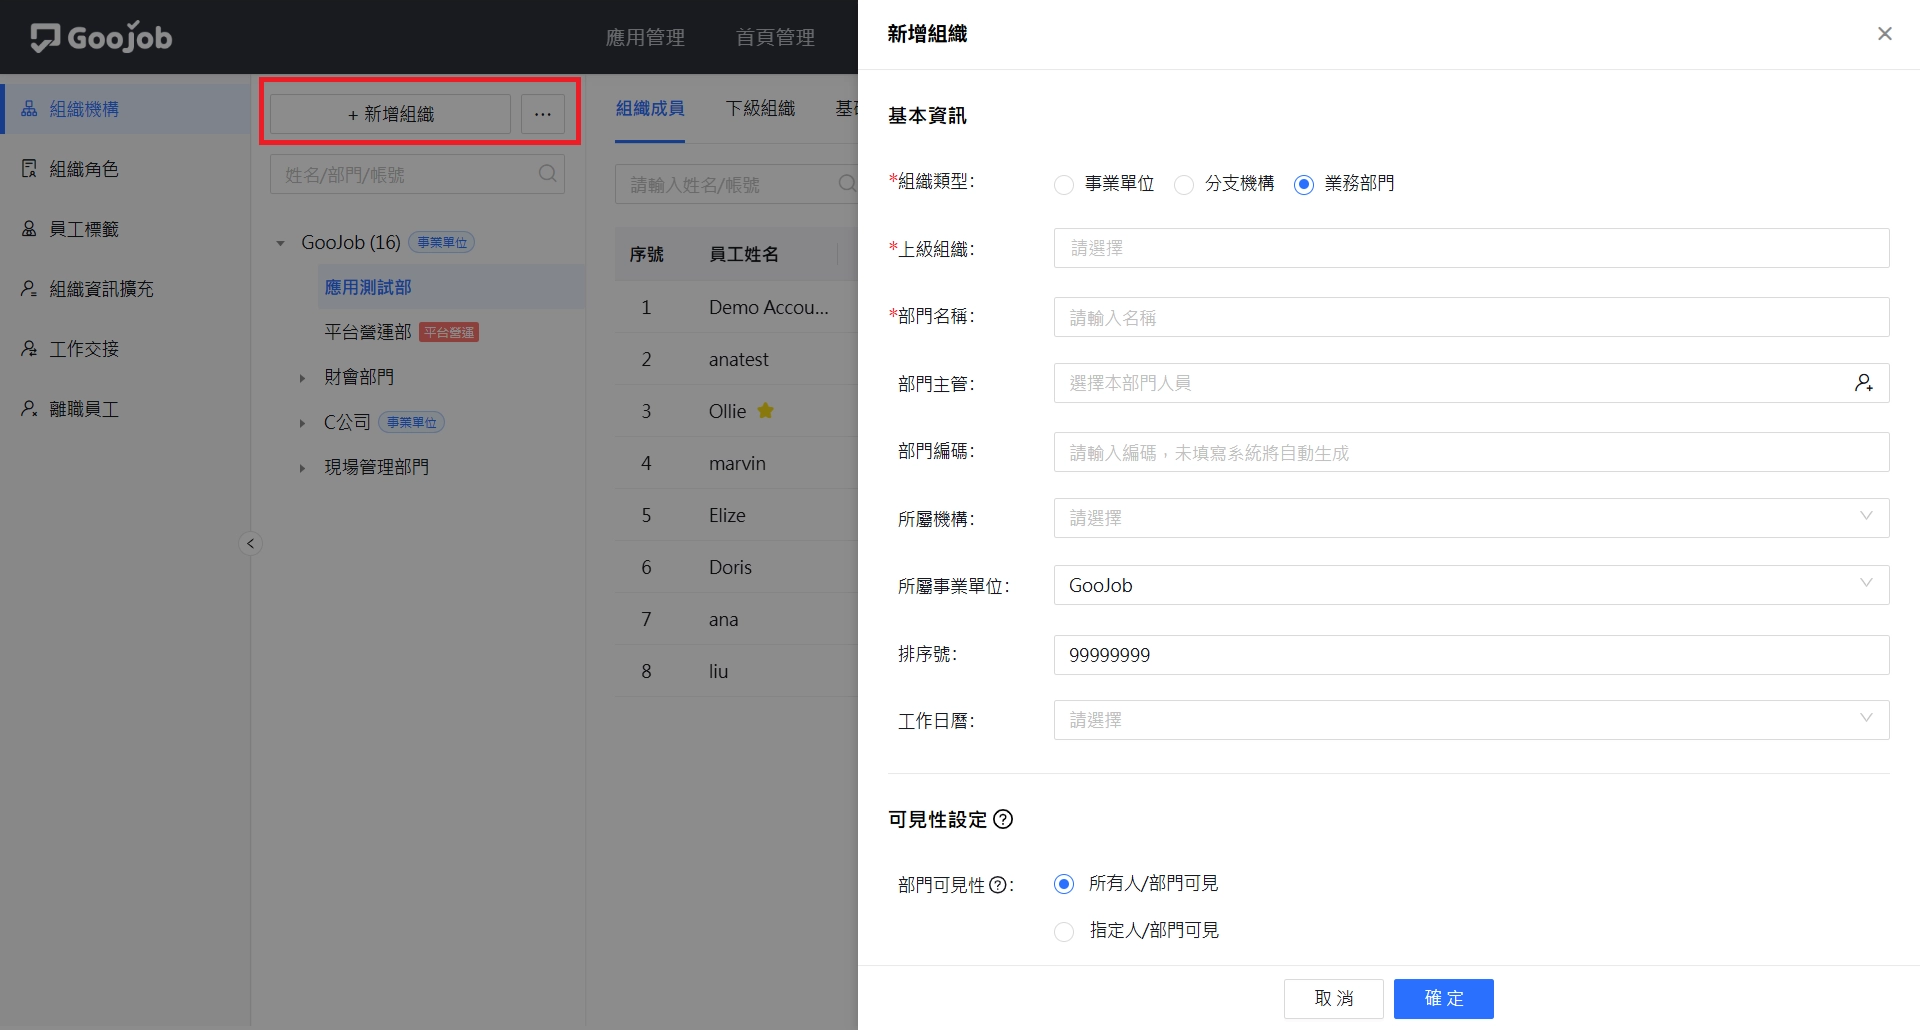Image resolution: width=1920 pixels, height=1030 pixels.
Task: Click the 事業單位 tag beside GooJob (16)
Action: point(442,243)
